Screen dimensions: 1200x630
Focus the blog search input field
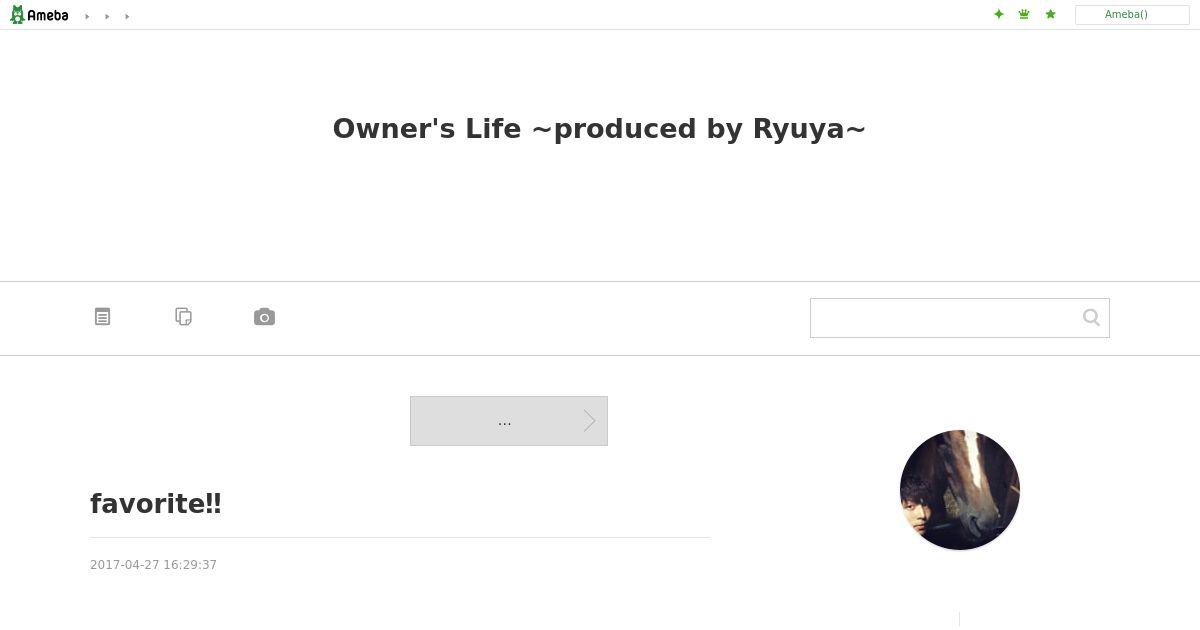(x=945, y=317)
